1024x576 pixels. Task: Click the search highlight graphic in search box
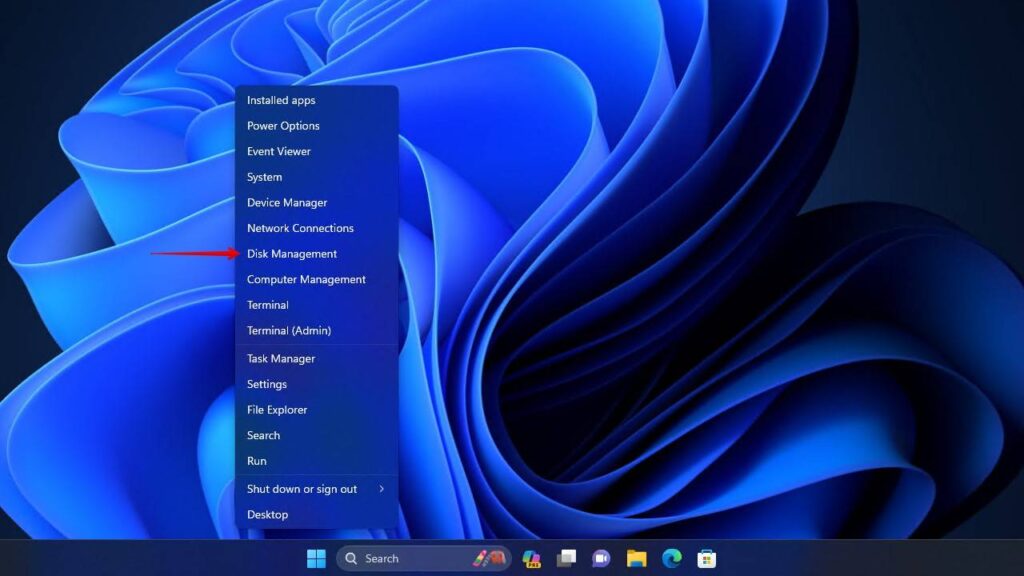[x=489, y=558]
